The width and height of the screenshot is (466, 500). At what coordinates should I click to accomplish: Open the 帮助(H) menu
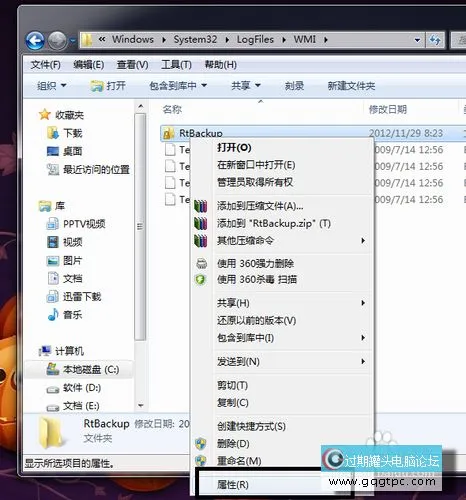221,64
